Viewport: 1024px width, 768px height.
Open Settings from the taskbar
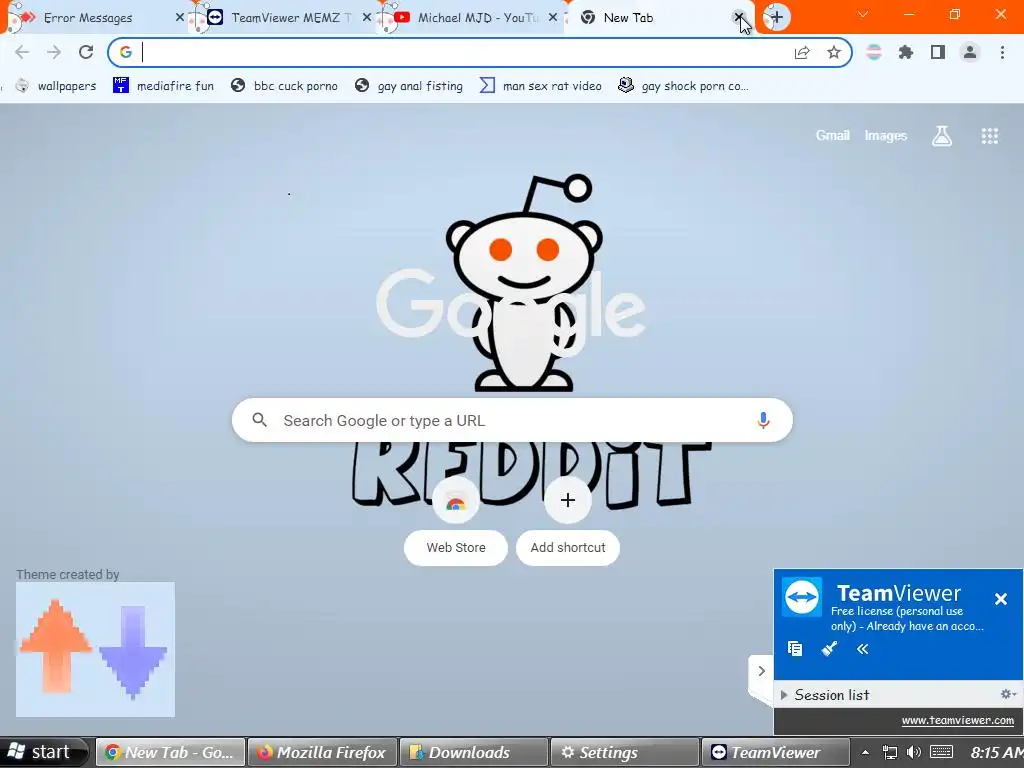coord(625,752)
